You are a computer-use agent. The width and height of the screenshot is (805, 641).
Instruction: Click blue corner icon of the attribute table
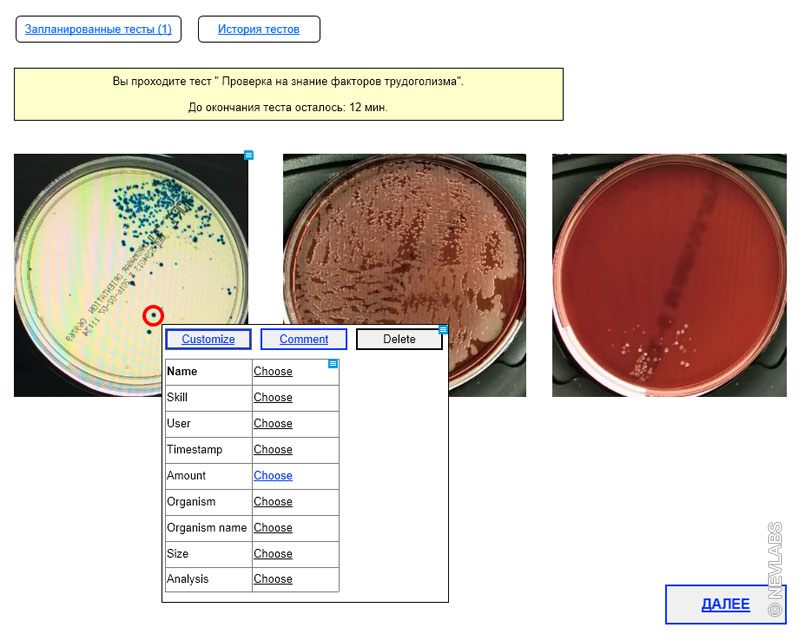[333, 364]
